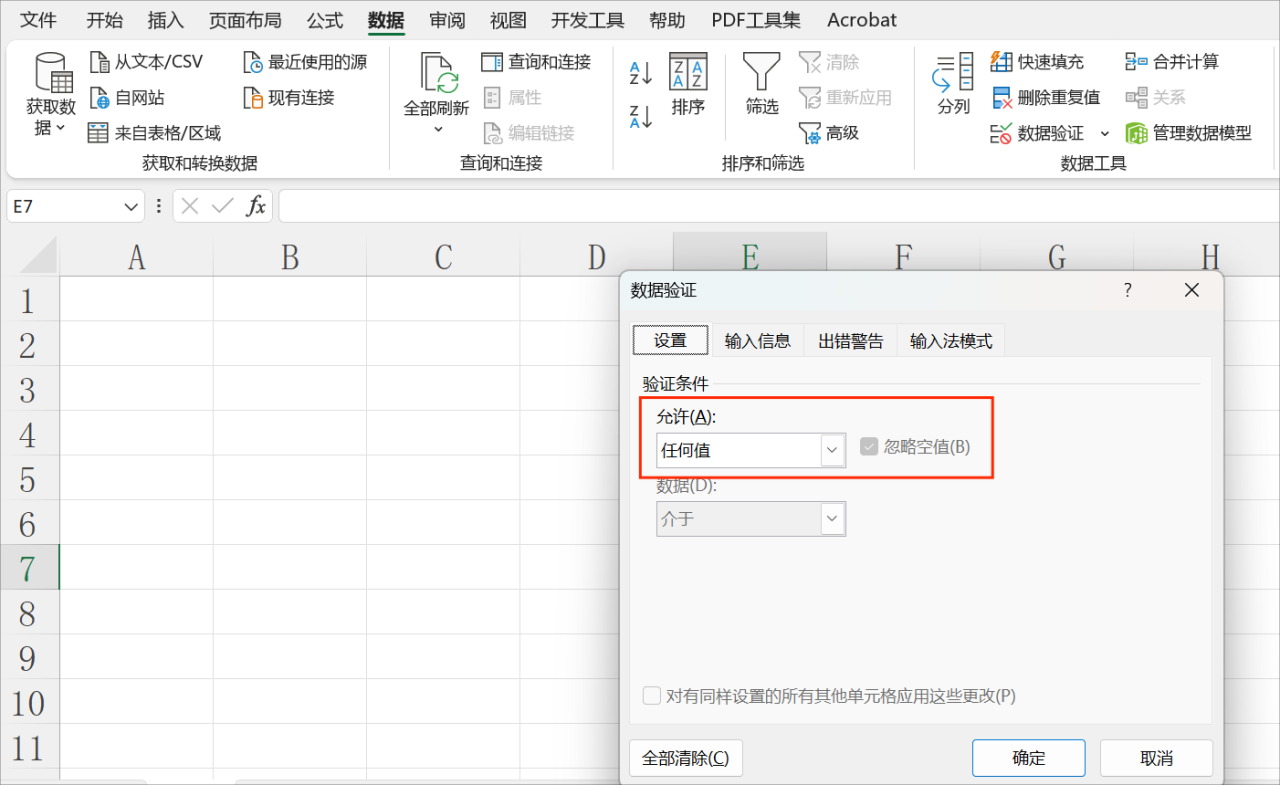This screenshot has height=785, width=1280.
Task: Click the 清除 filter button
Action: [x=828, y=62]
